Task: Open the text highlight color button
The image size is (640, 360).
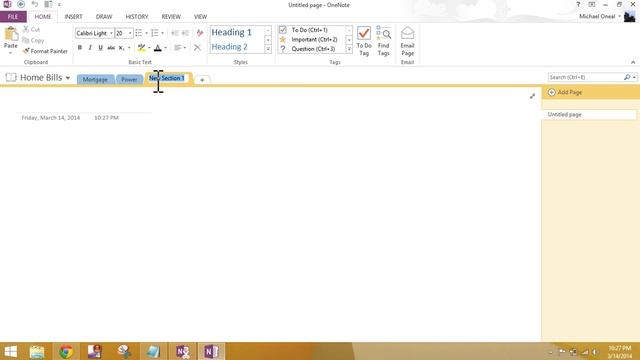Action: pyautogui.click(x=141, y=48)
